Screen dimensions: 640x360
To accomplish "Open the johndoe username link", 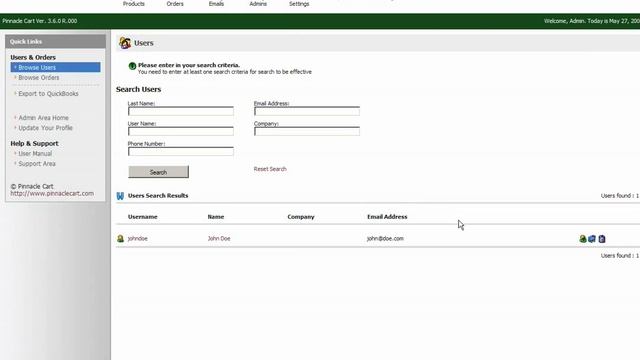I will tap(138, 238).
